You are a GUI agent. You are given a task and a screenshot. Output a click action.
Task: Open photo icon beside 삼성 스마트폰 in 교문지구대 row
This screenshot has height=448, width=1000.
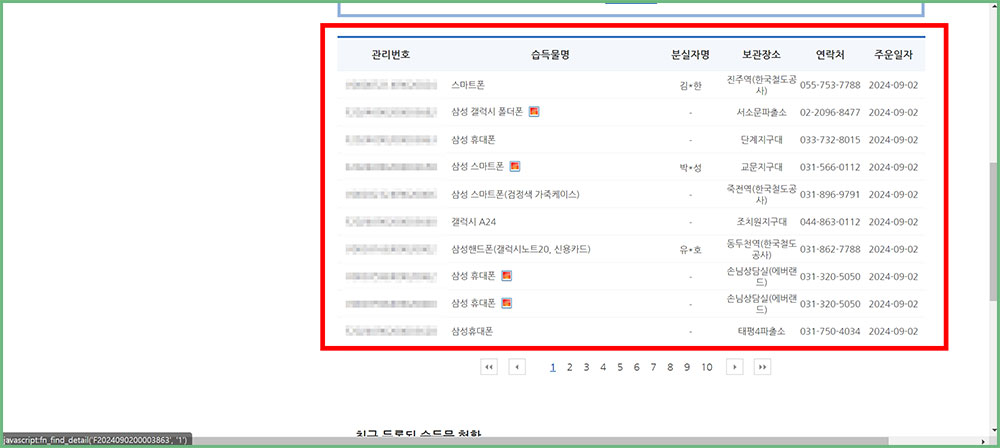pos(515,167)
